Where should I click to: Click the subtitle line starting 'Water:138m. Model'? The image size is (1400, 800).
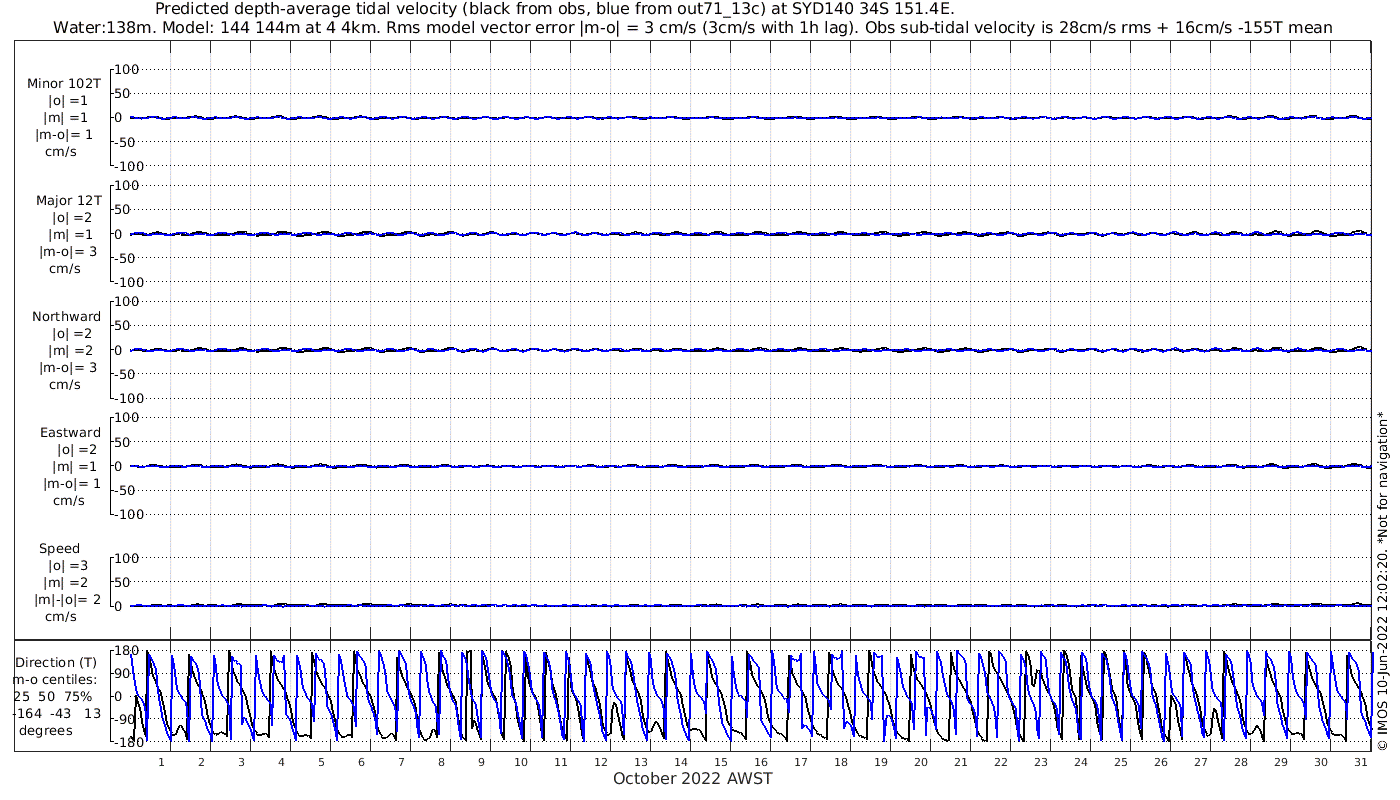pyautogui.click(x=692, y=27)
